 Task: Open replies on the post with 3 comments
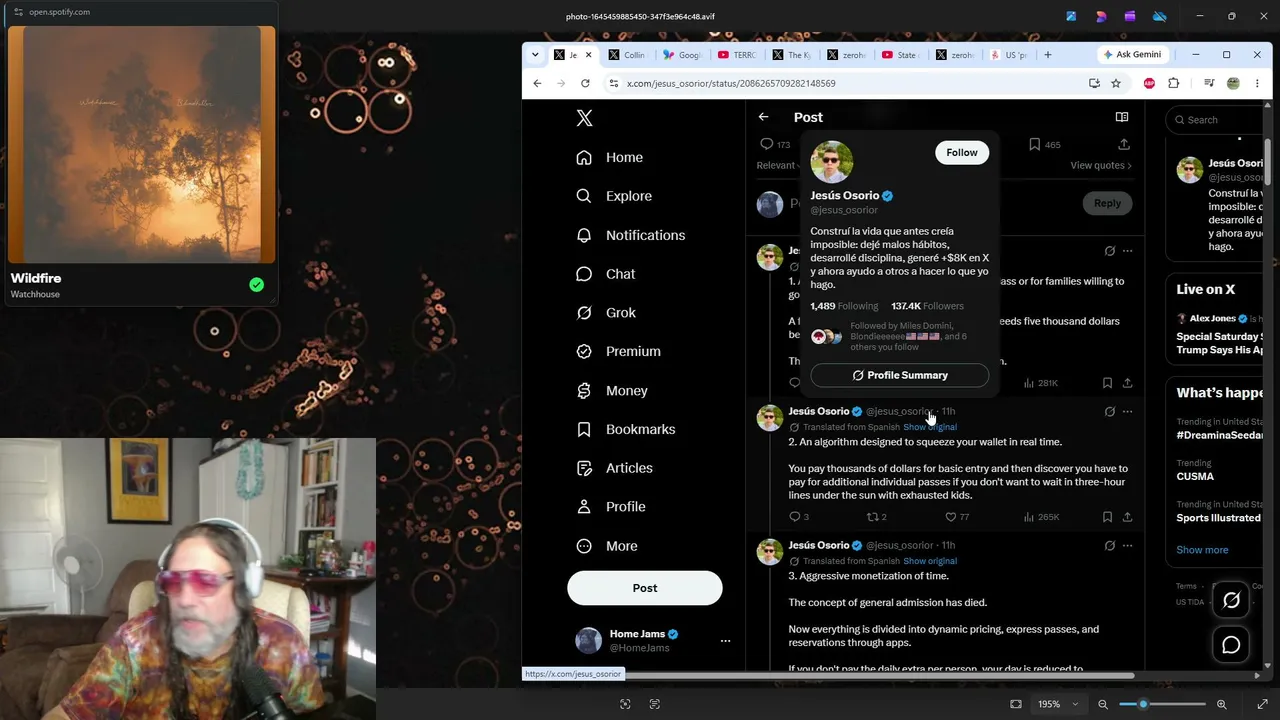click(x=795, y=517)
